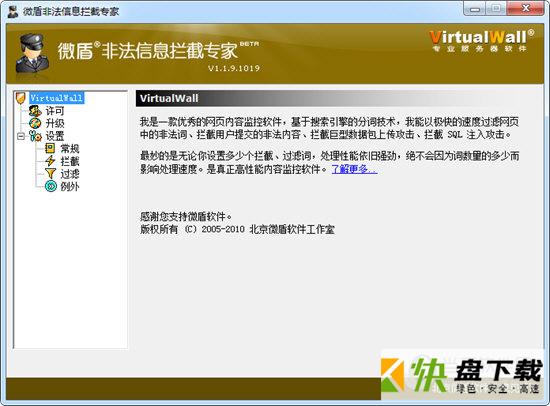Image resolution: width=550 pixels, height=406 pixels.
Task: Click the VirtualWall brand logo in banner
Action: [x=481, y=41]
